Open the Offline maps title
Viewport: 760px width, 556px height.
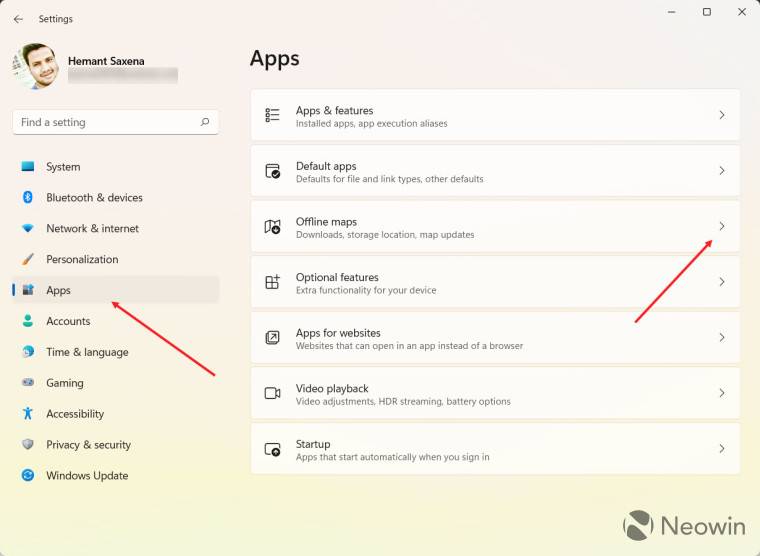[x=326, y=222]
